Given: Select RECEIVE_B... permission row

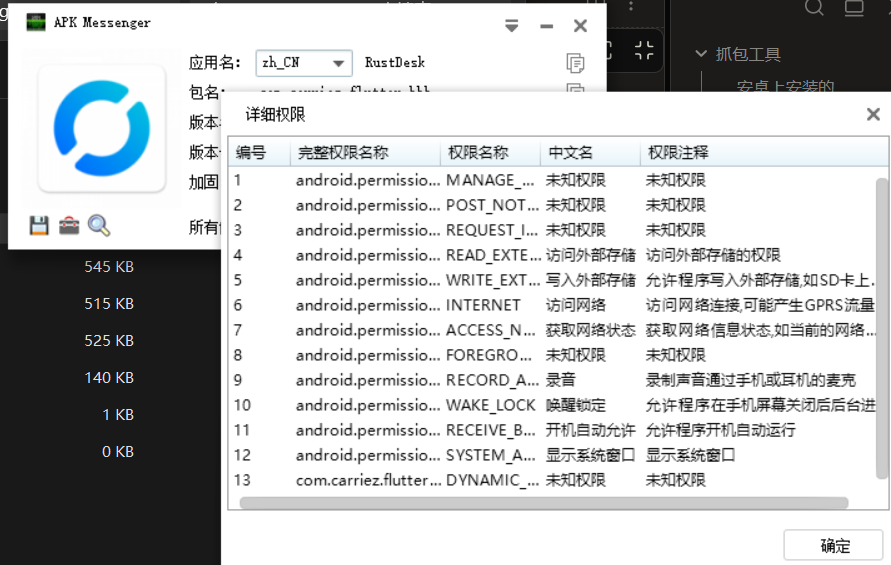Looking at the screenshot, I should click(x=552, y=430).
